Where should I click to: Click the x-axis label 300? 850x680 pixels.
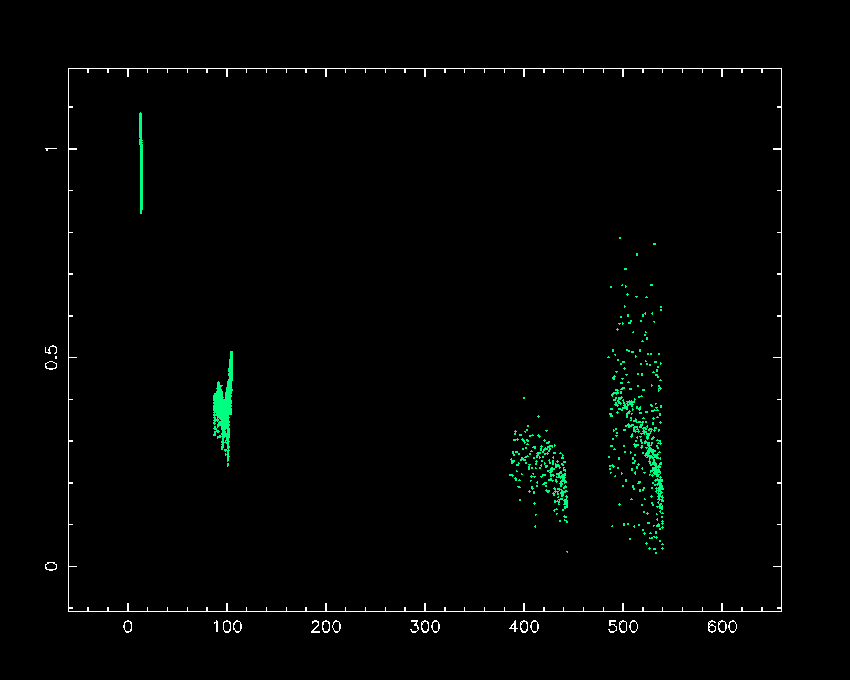[424, 627]
